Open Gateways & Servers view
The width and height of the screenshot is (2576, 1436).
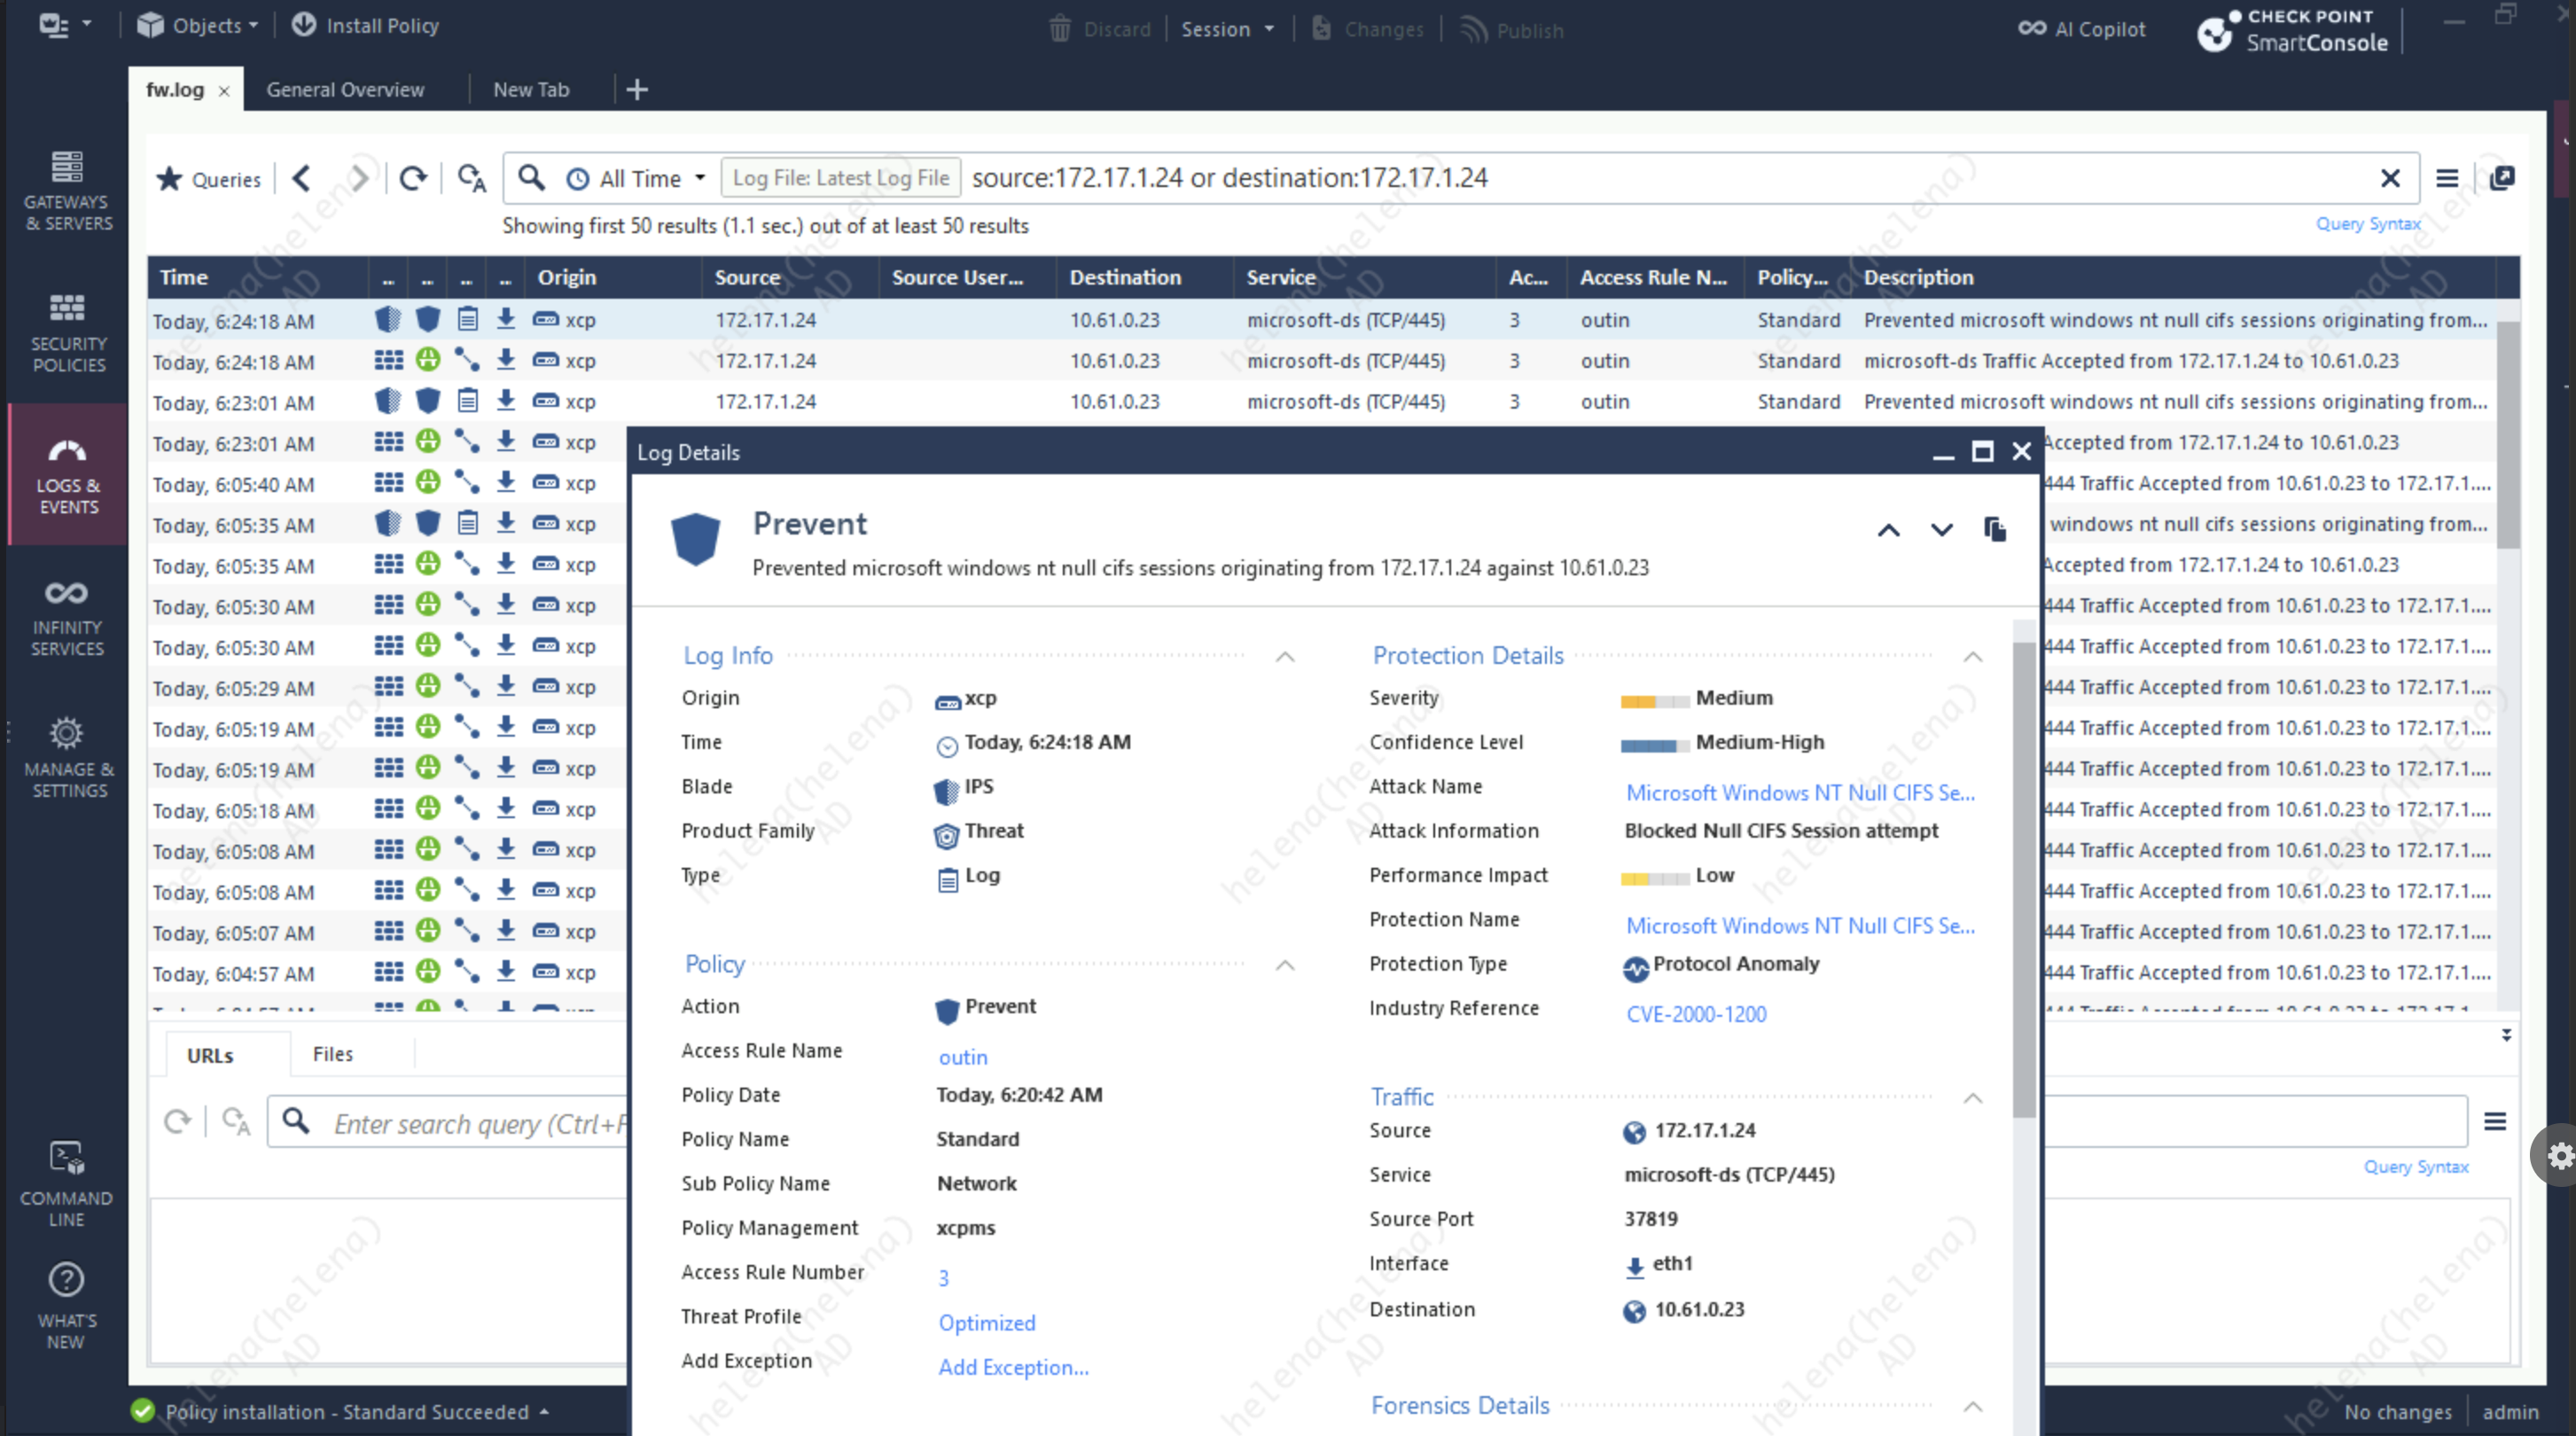click(67, 190)
